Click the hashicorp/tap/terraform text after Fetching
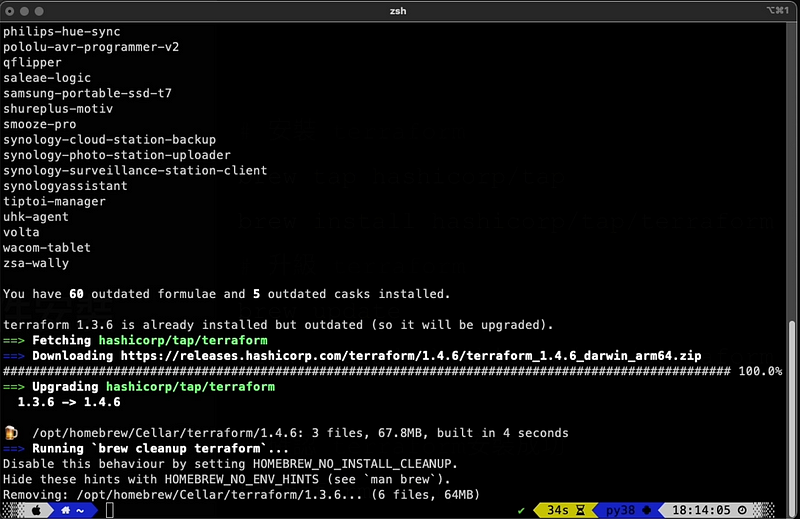800x519 pixels. (183, 340)
